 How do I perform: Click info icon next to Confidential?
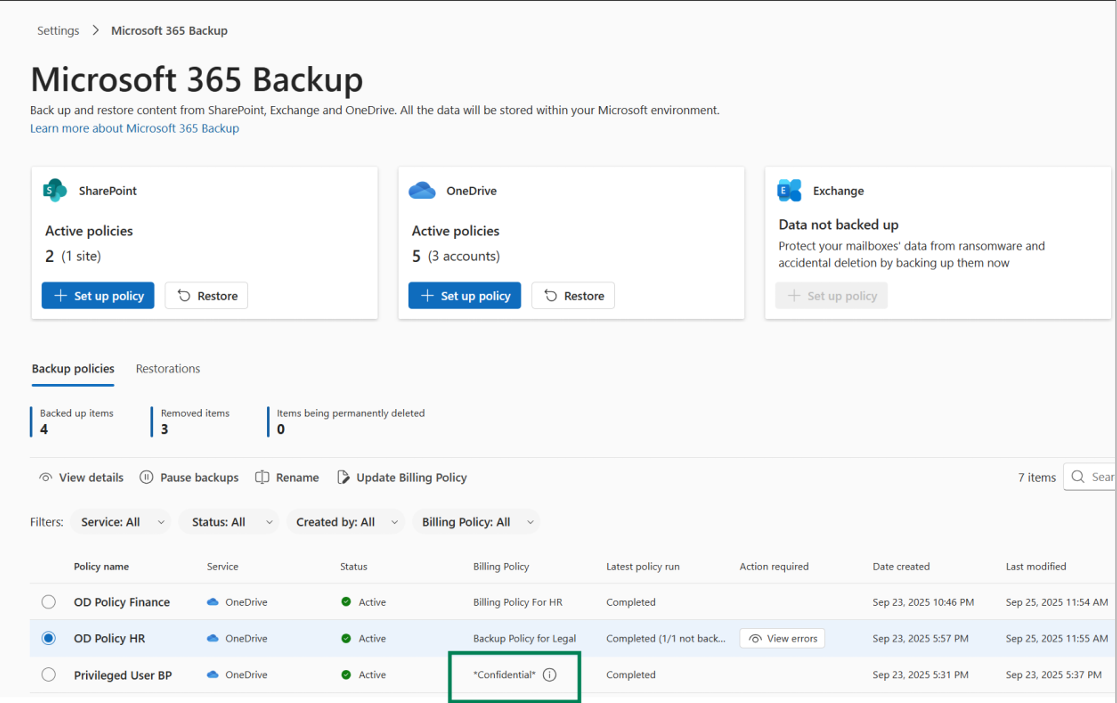pos(549,675)
